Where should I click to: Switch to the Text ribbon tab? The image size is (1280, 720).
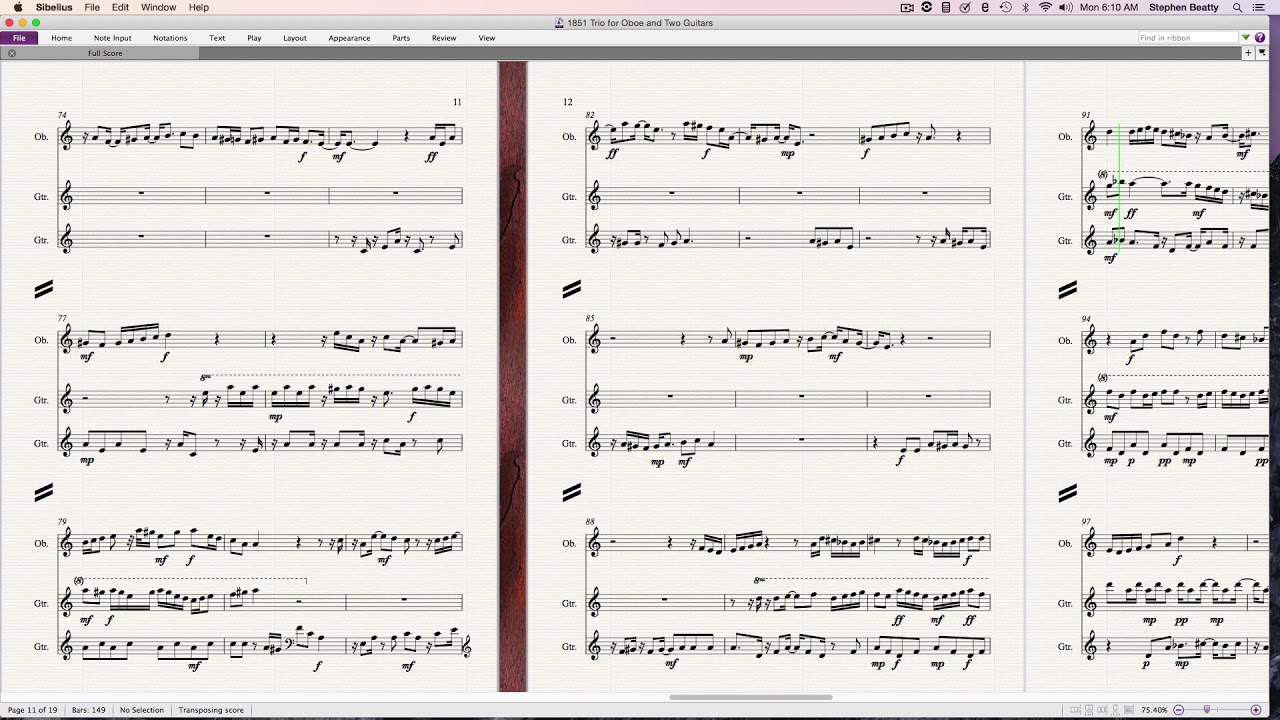pyautogui.click(x=217, y=38)
